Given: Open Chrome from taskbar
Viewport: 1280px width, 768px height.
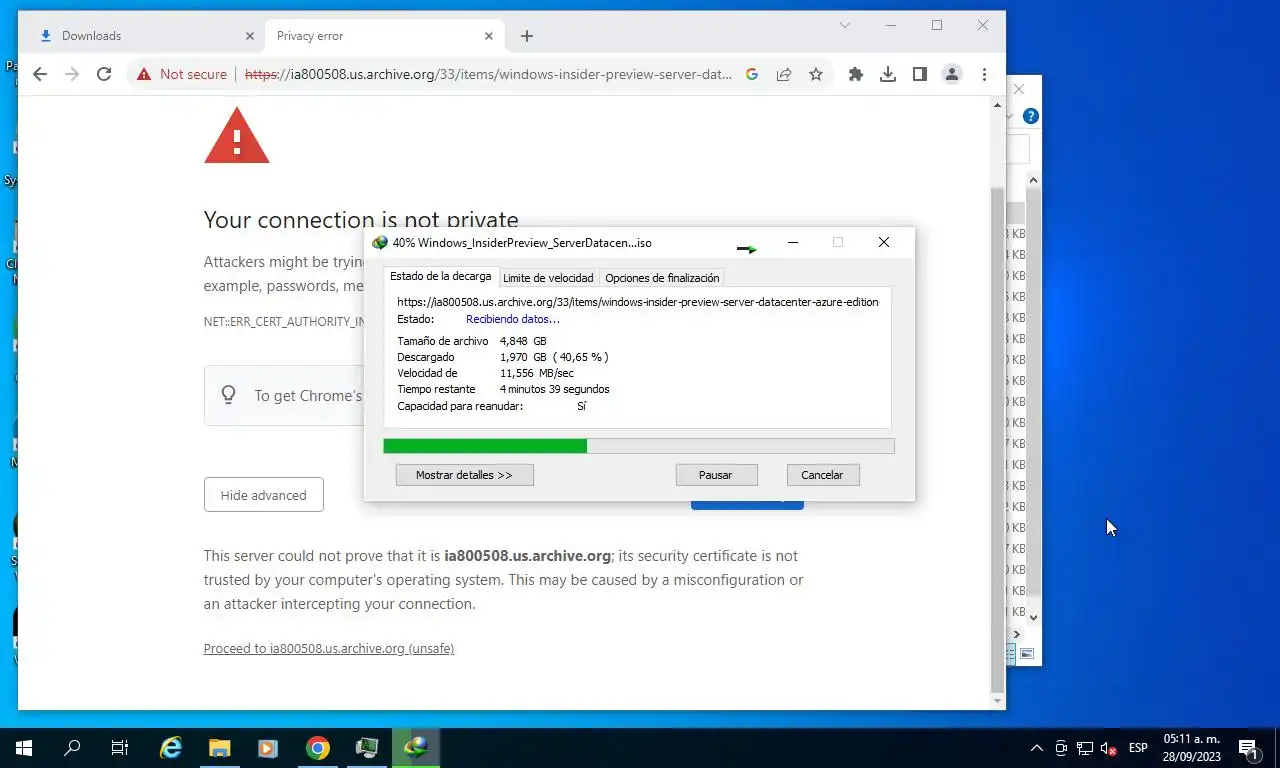Looking at the screenshot, I should tap(318, 748).
